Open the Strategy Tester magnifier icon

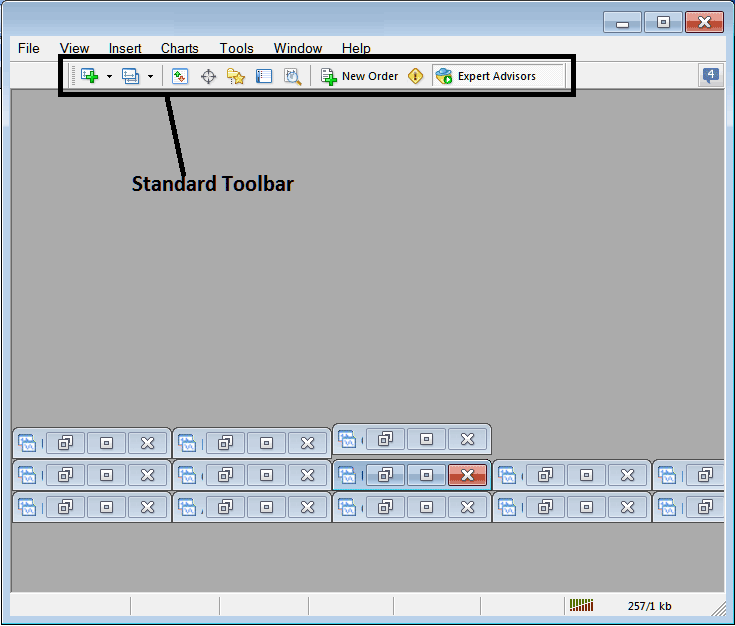(x=292, y=76)
